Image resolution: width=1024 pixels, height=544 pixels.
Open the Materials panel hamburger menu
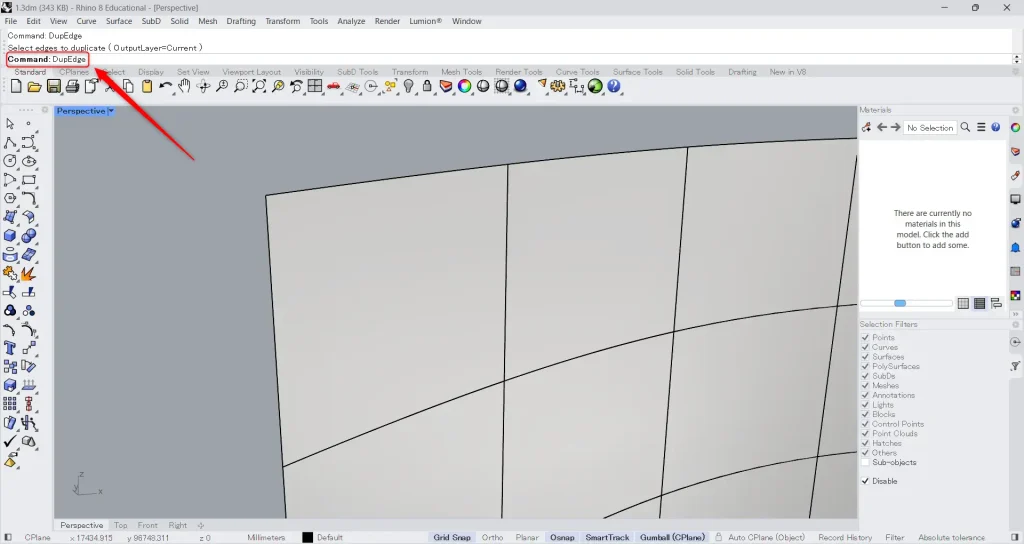pyautogui.click(x=981, y=127)
